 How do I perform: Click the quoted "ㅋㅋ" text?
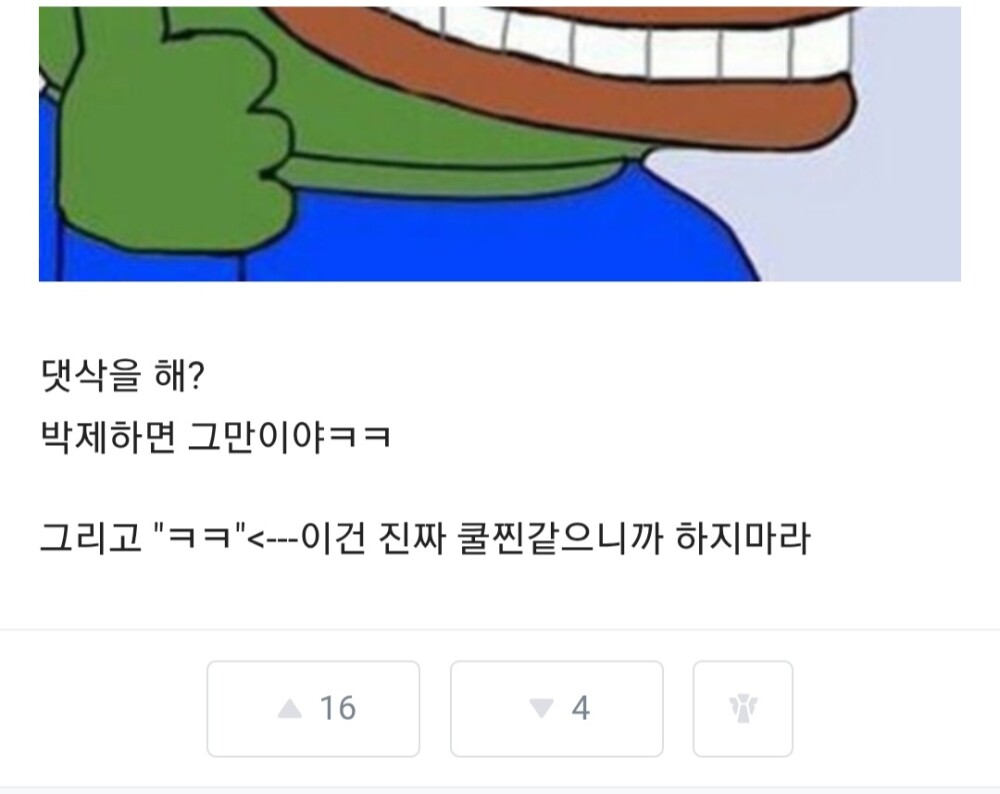pos(201,536)
